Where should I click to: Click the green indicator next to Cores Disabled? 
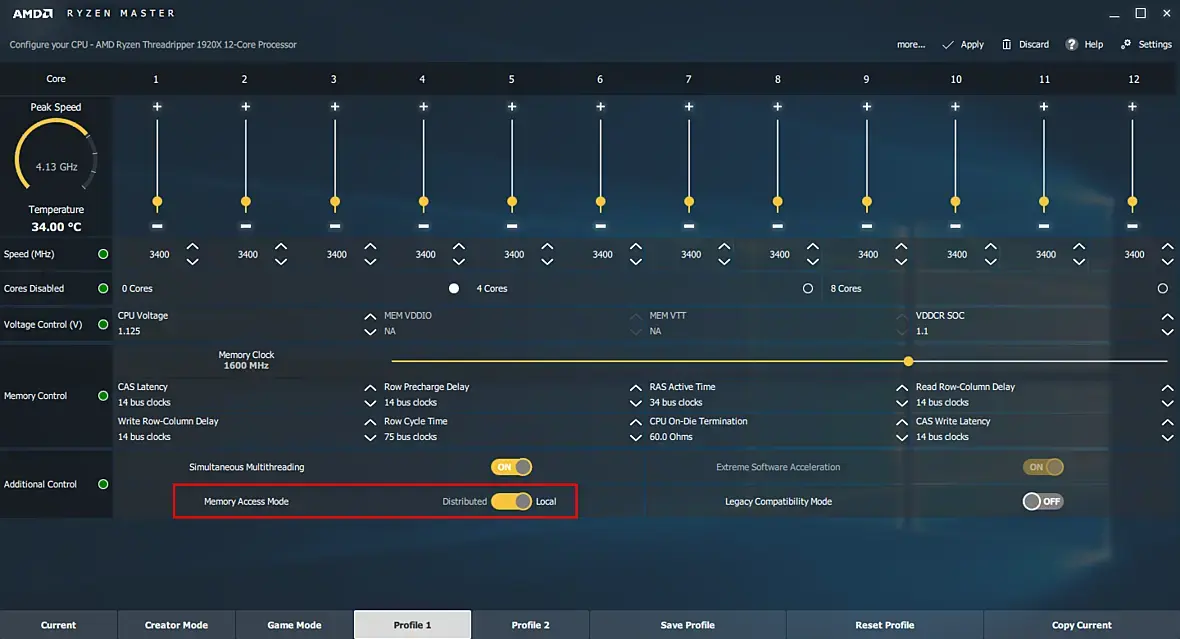(x=103, y=288)
